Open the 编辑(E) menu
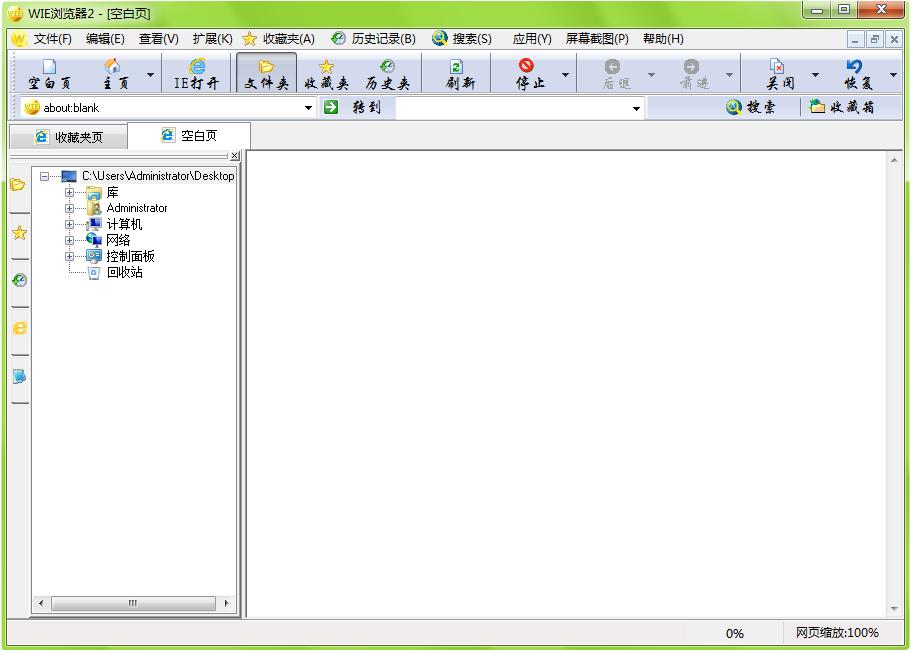The height and width of the screenshot is (652, 911). click(x=105, y=39)
